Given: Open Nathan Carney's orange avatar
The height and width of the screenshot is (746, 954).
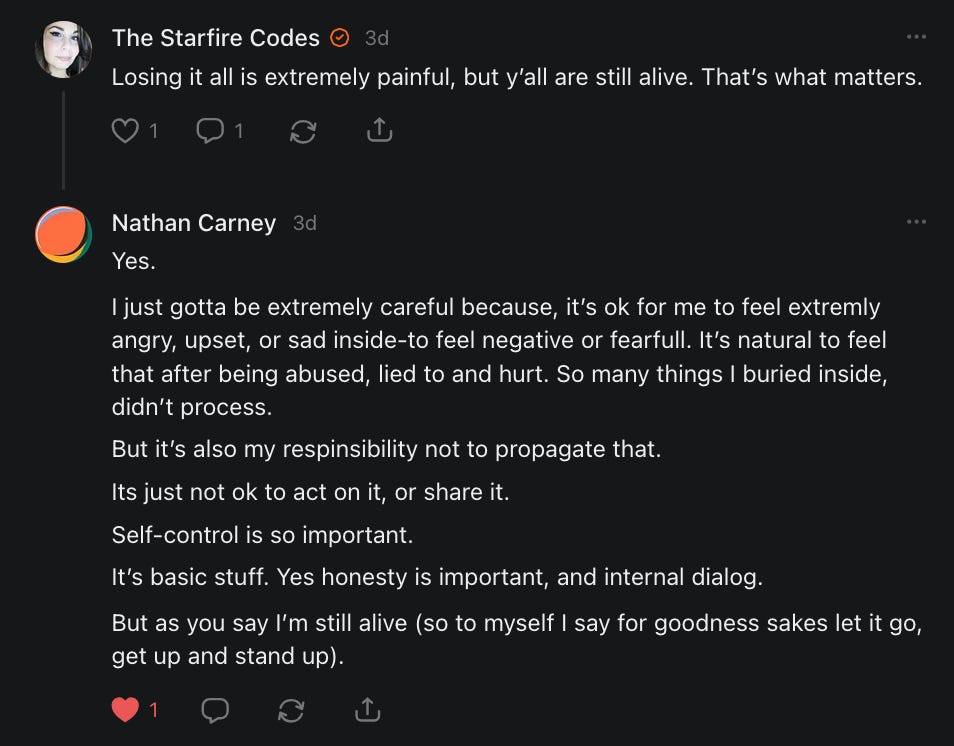Looking at the screenshot, I should click(x=64, y=235).
